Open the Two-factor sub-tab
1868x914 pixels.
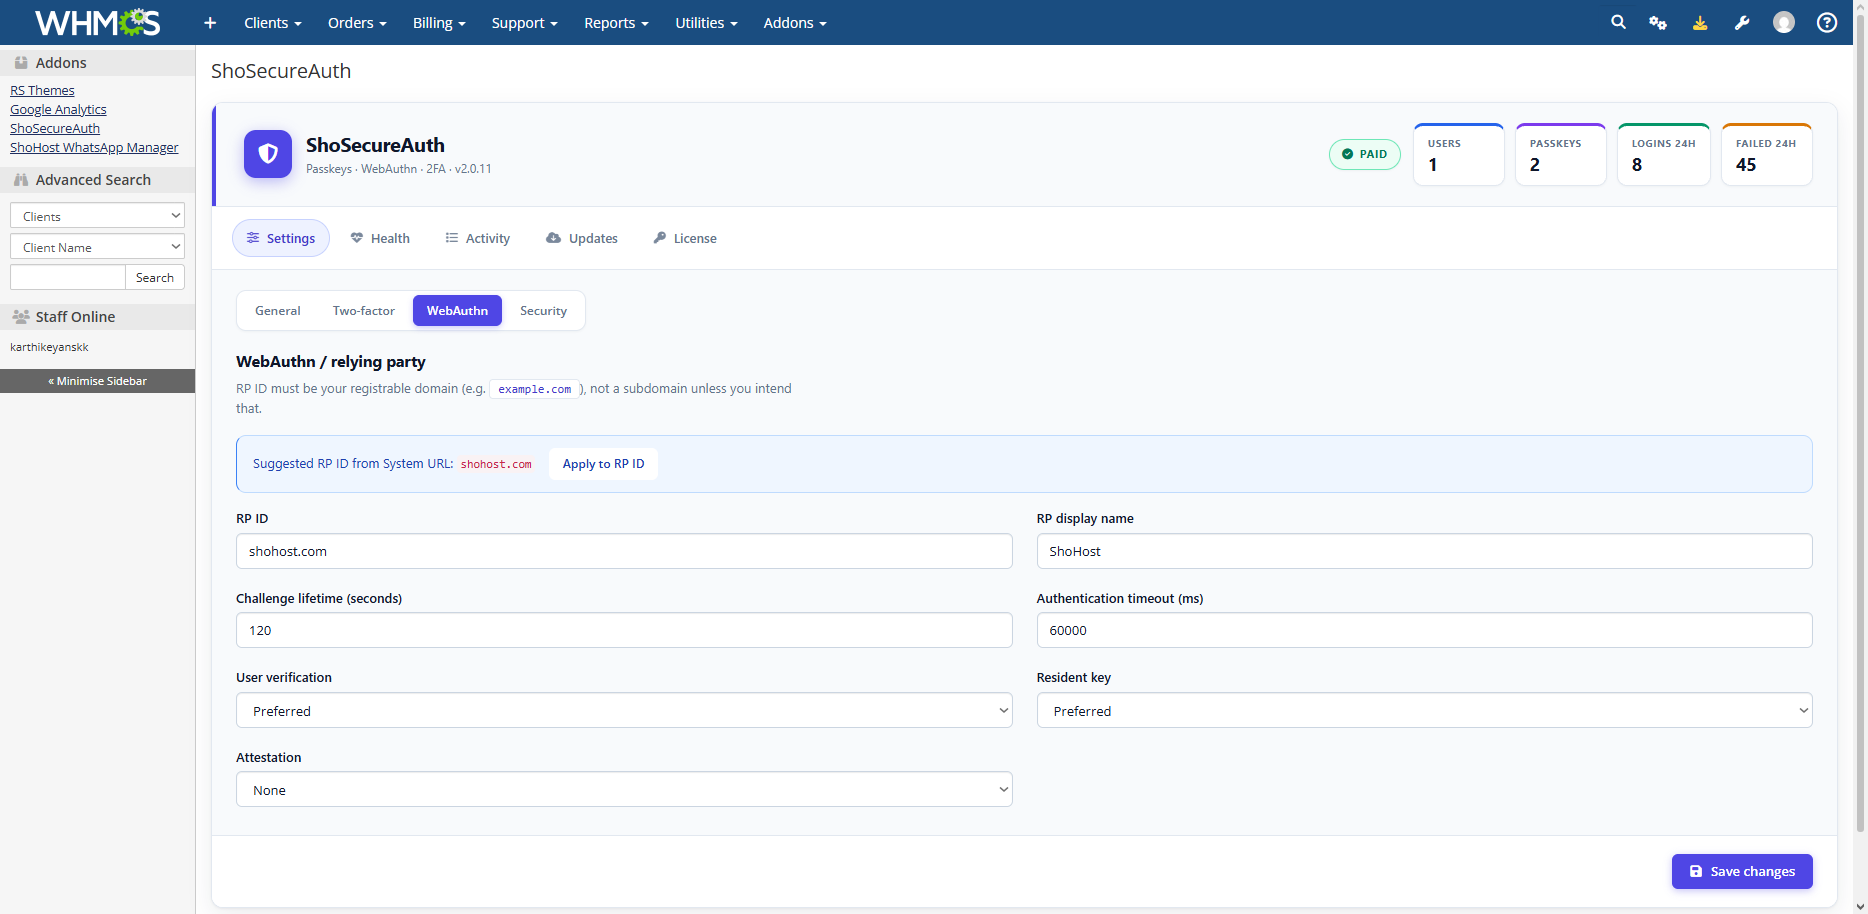coord(364,311)
